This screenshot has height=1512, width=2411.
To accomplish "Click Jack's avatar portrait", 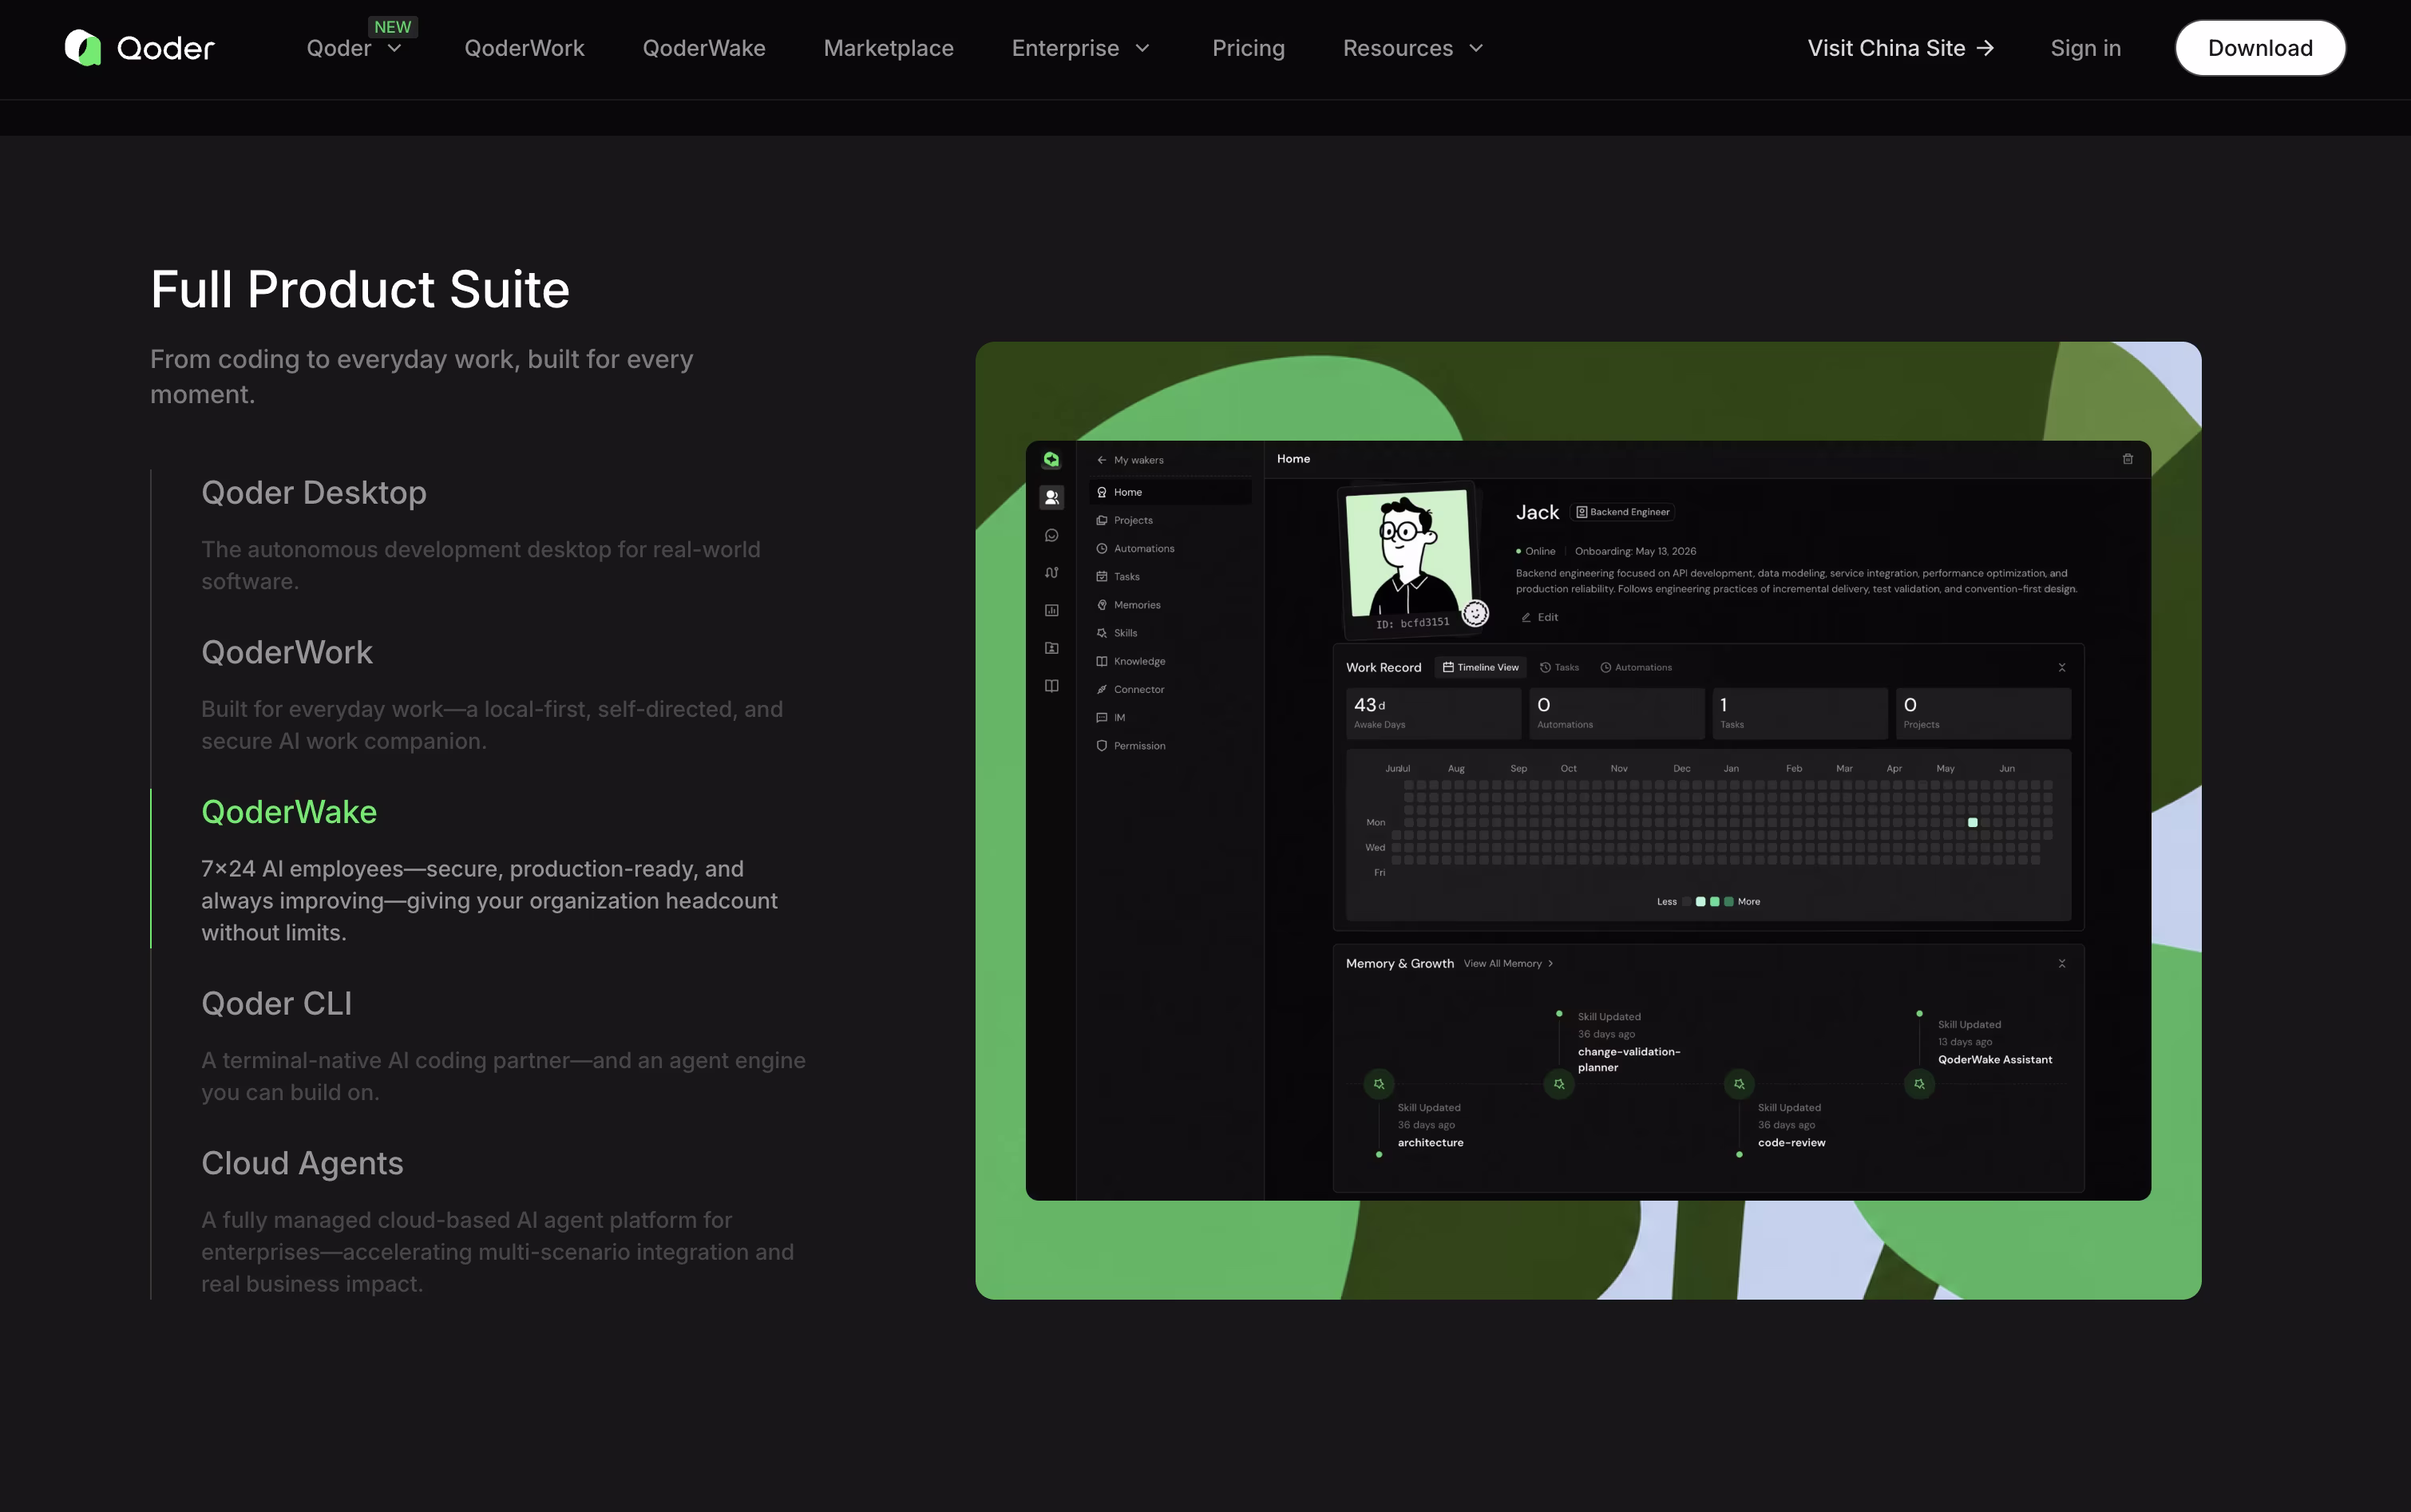I will tap(1409, 552).
